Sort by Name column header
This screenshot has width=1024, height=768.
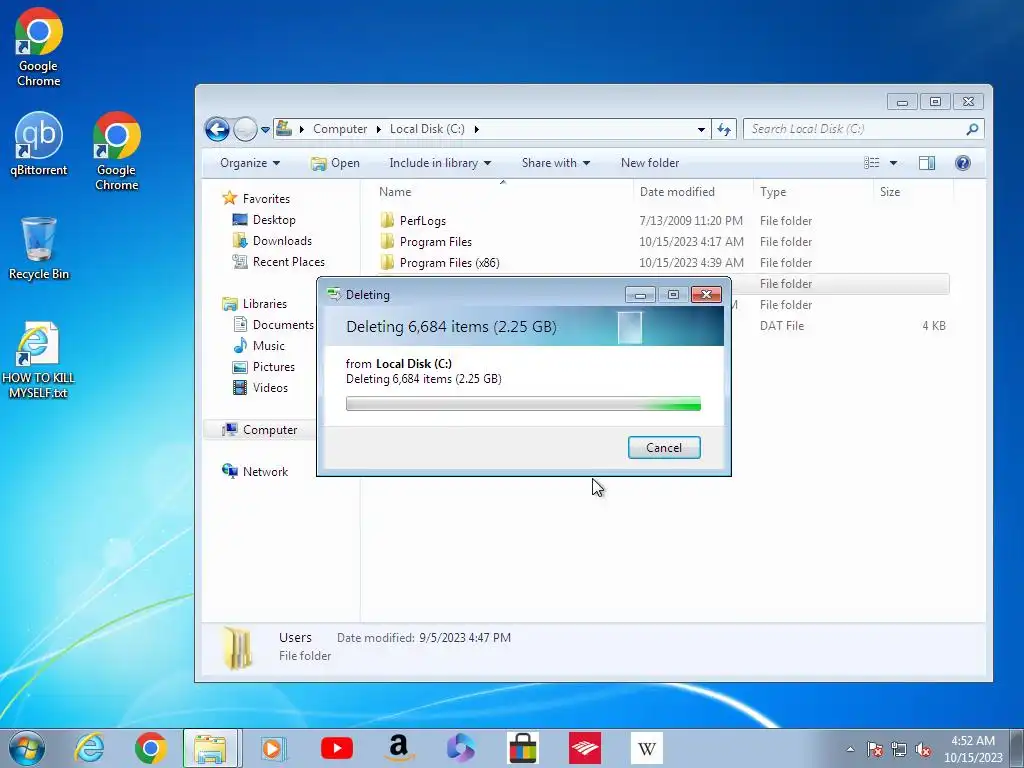[502, 192]
